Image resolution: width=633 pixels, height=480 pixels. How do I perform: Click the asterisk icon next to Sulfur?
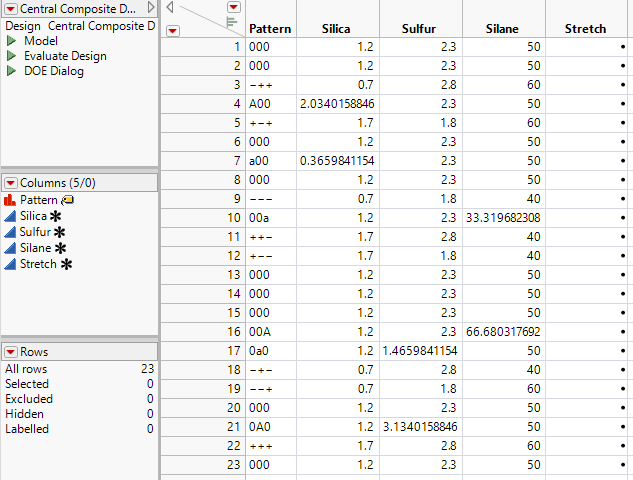pos(60,232)
